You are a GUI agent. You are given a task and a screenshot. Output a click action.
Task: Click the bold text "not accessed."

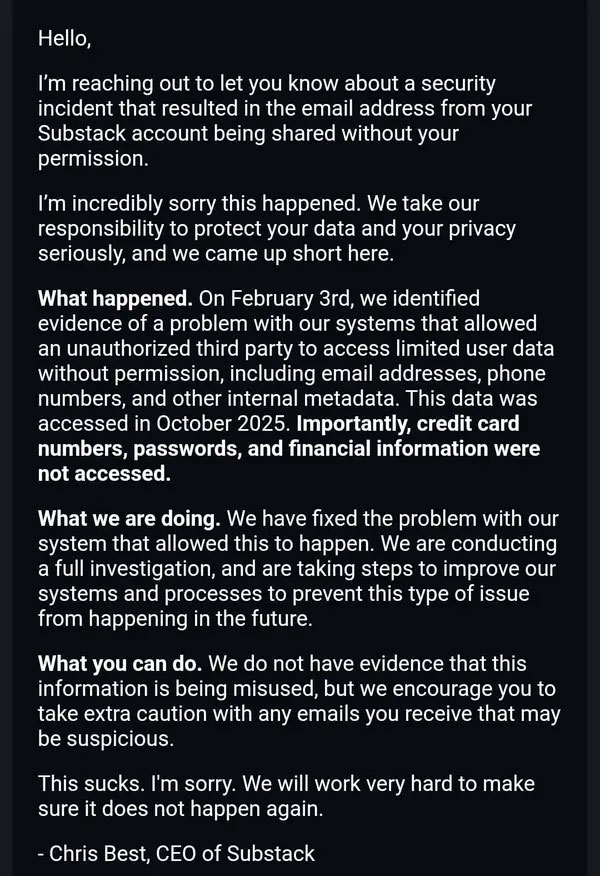(x=104, y=474)
